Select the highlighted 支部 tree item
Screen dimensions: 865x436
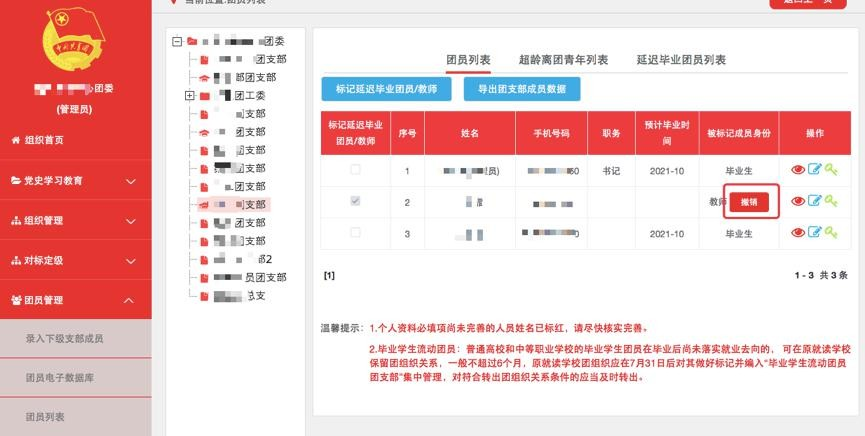pyautogui.click(x=234, y=205)
